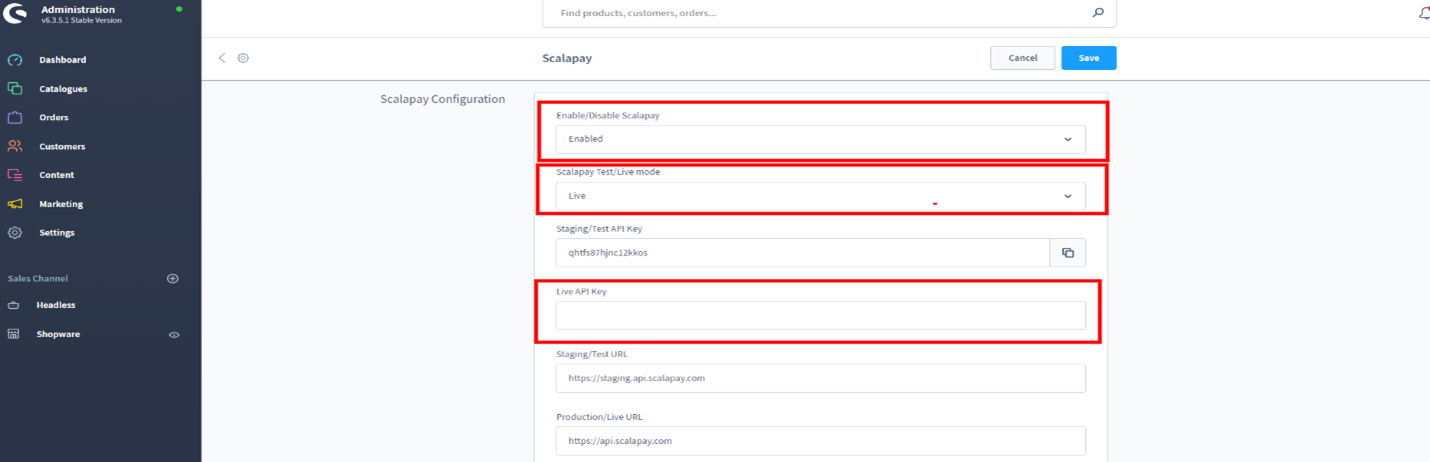Open the Scalapay Test/Live mode dropdown

click(821, 196)
